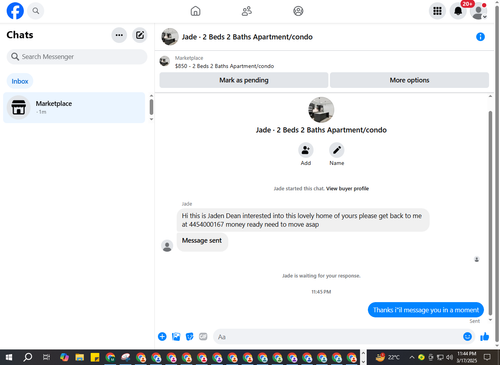
Task: Open Facebook search magnifier icon
Action: click(x=36, y=11)
